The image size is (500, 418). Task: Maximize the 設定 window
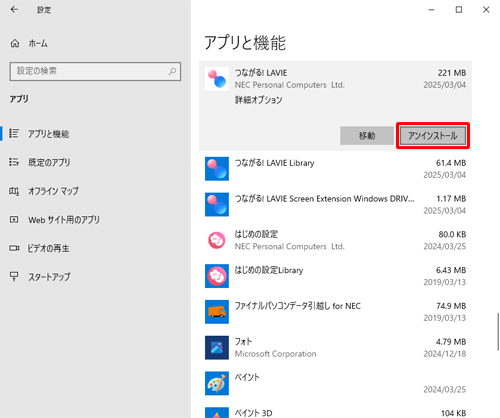(x=459, y=10)
